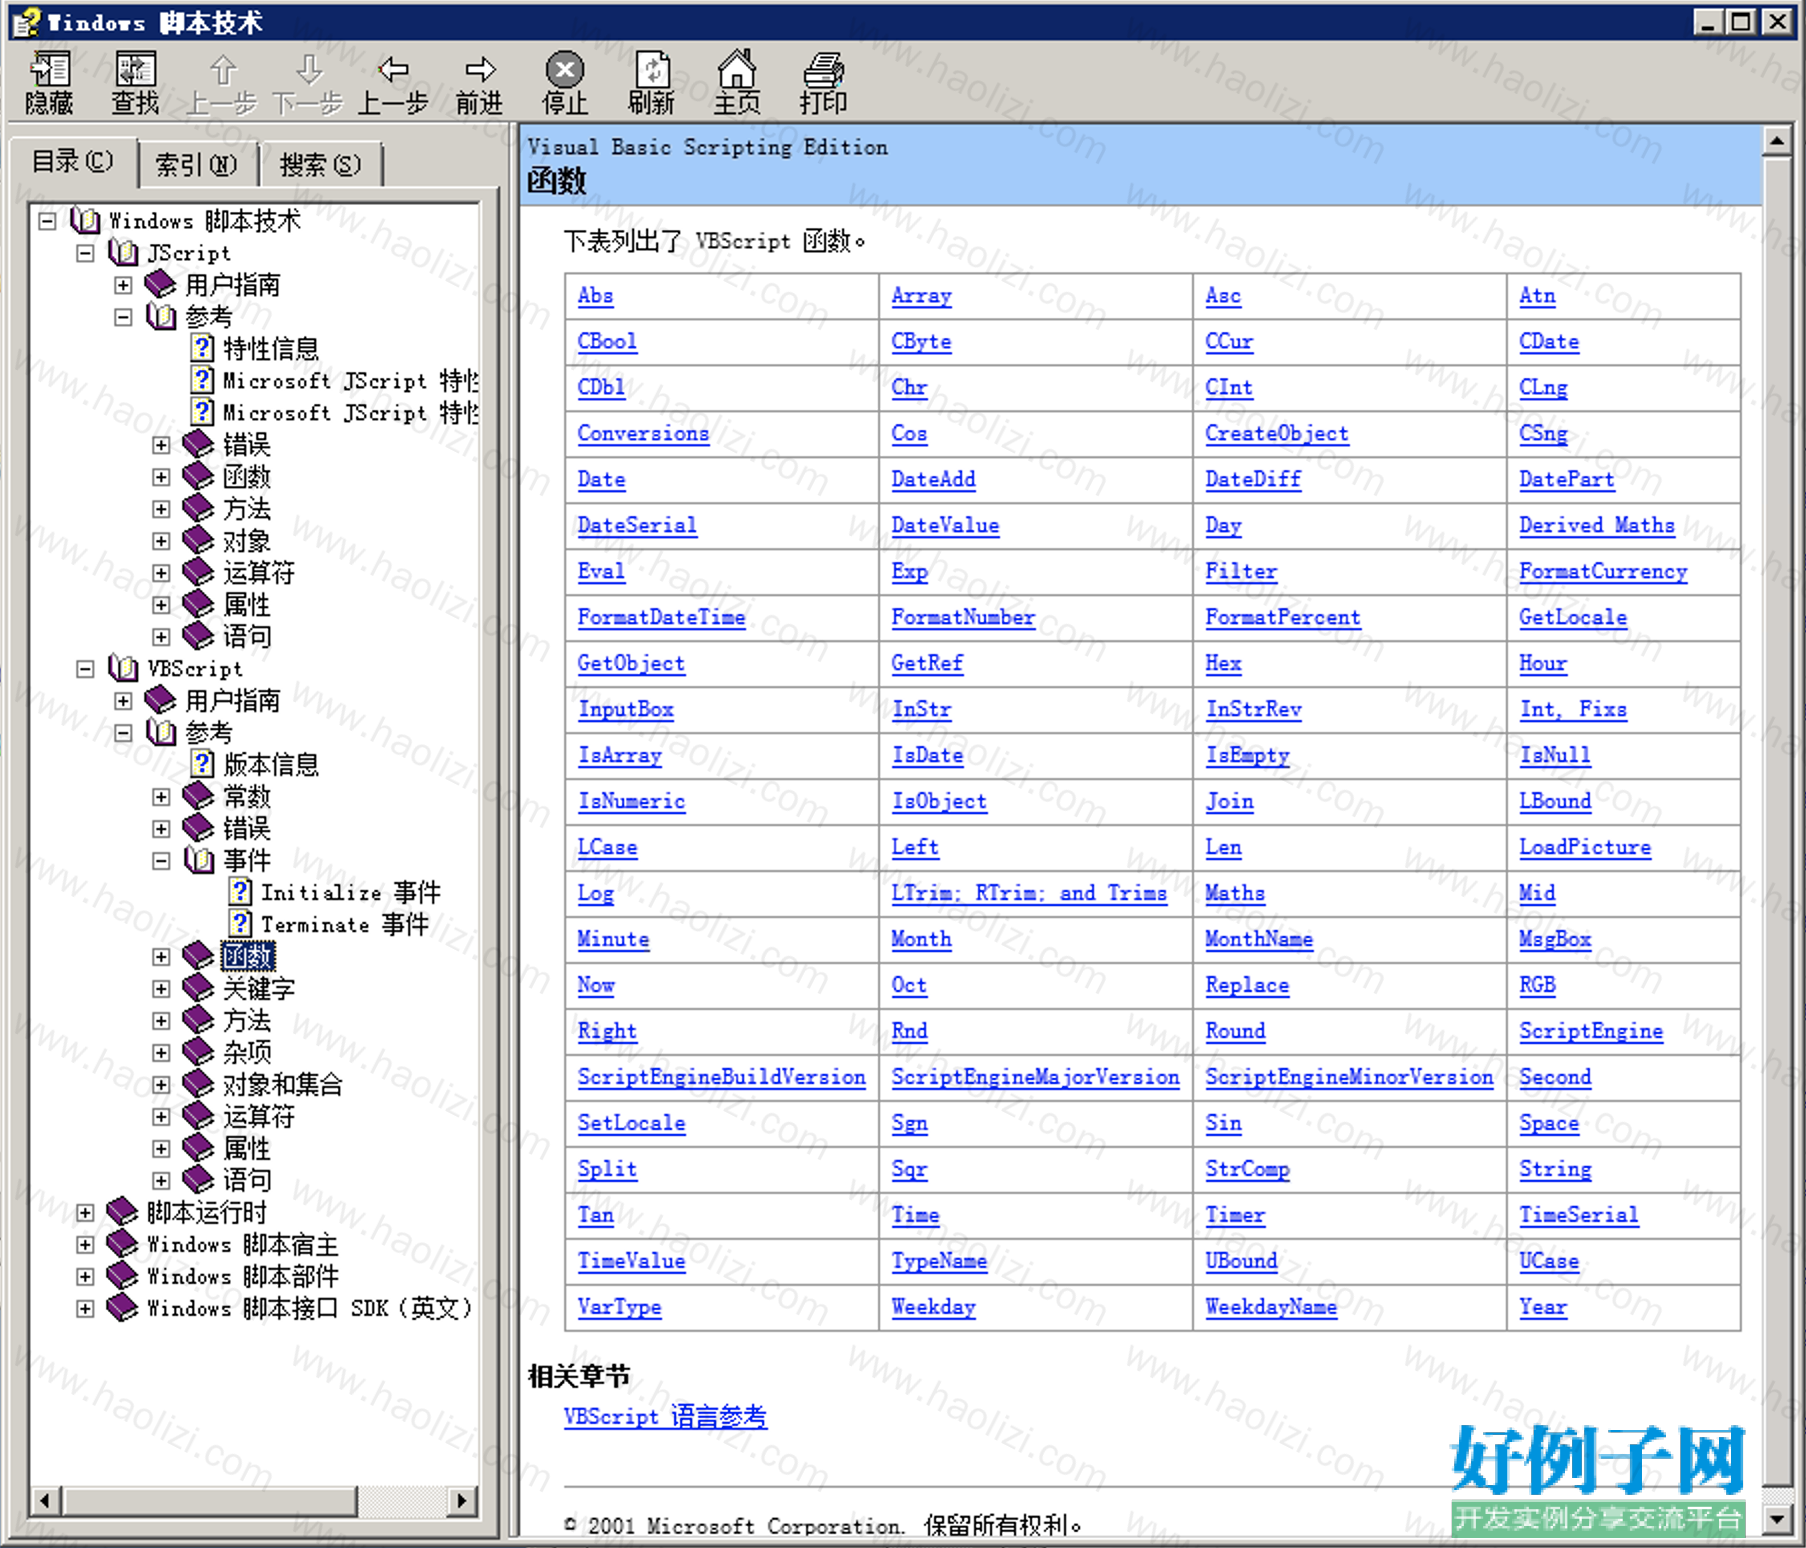
Task: Expand the JScript 用户指南 node
Action: [x=123, y=285]
